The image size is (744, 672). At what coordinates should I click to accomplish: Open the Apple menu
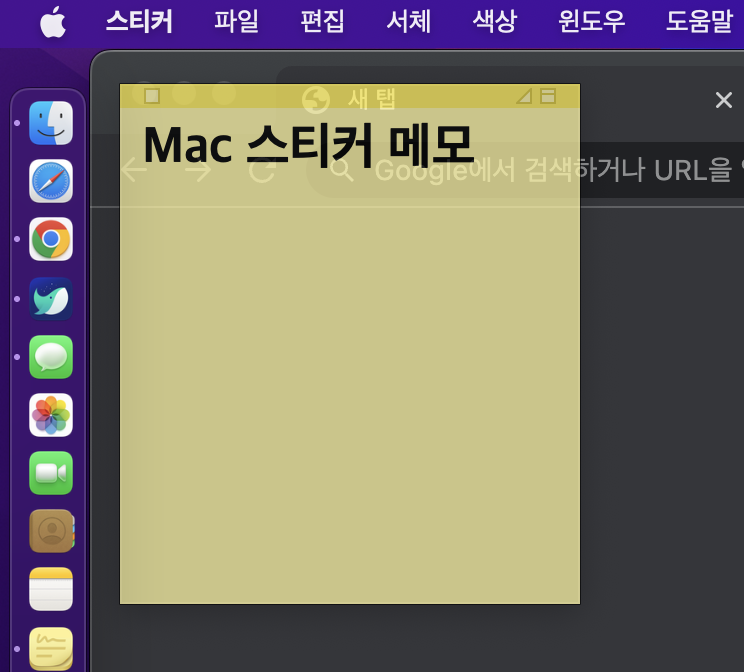pyautogui.click(x=53, y=22)
